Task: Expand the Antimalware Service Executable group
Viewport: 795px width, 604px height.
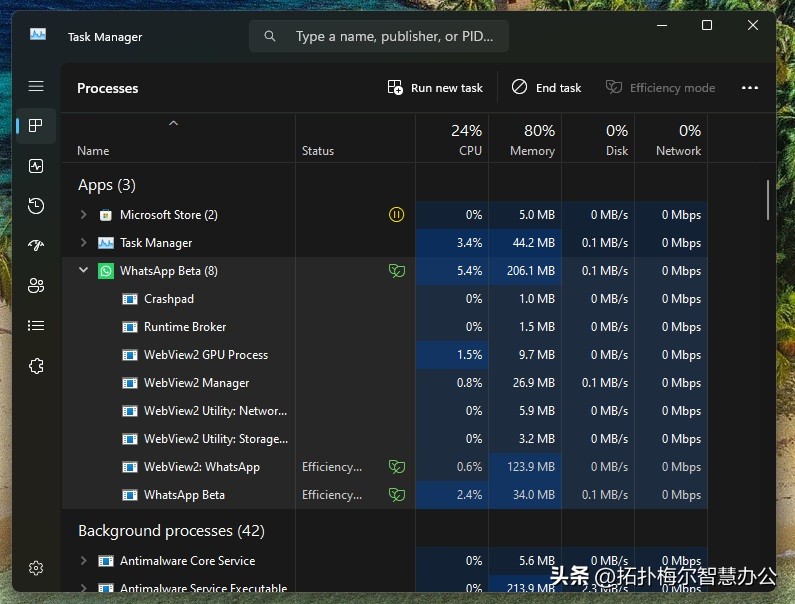Action: [83, 588]
